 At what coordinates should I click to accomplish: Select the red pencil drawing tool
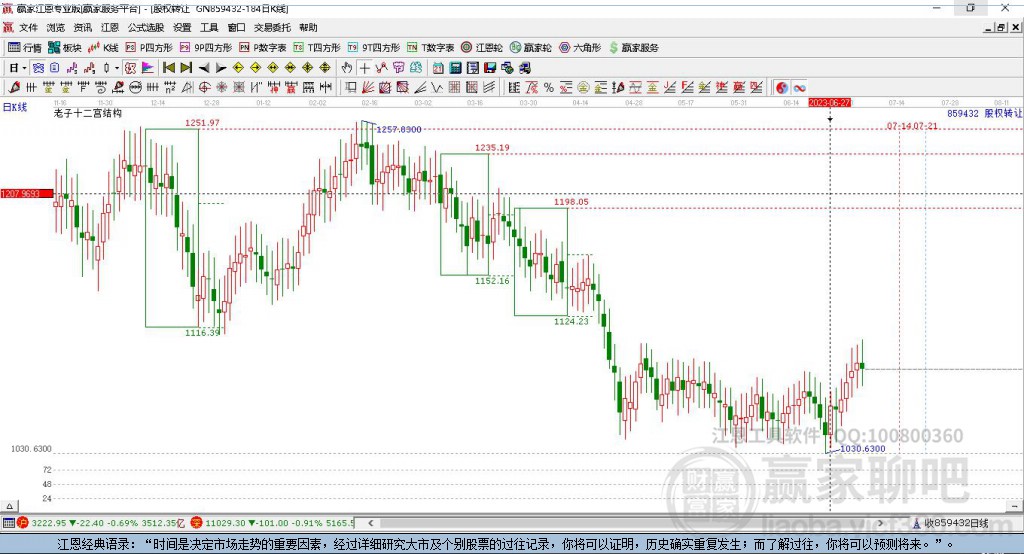[14, 88]
